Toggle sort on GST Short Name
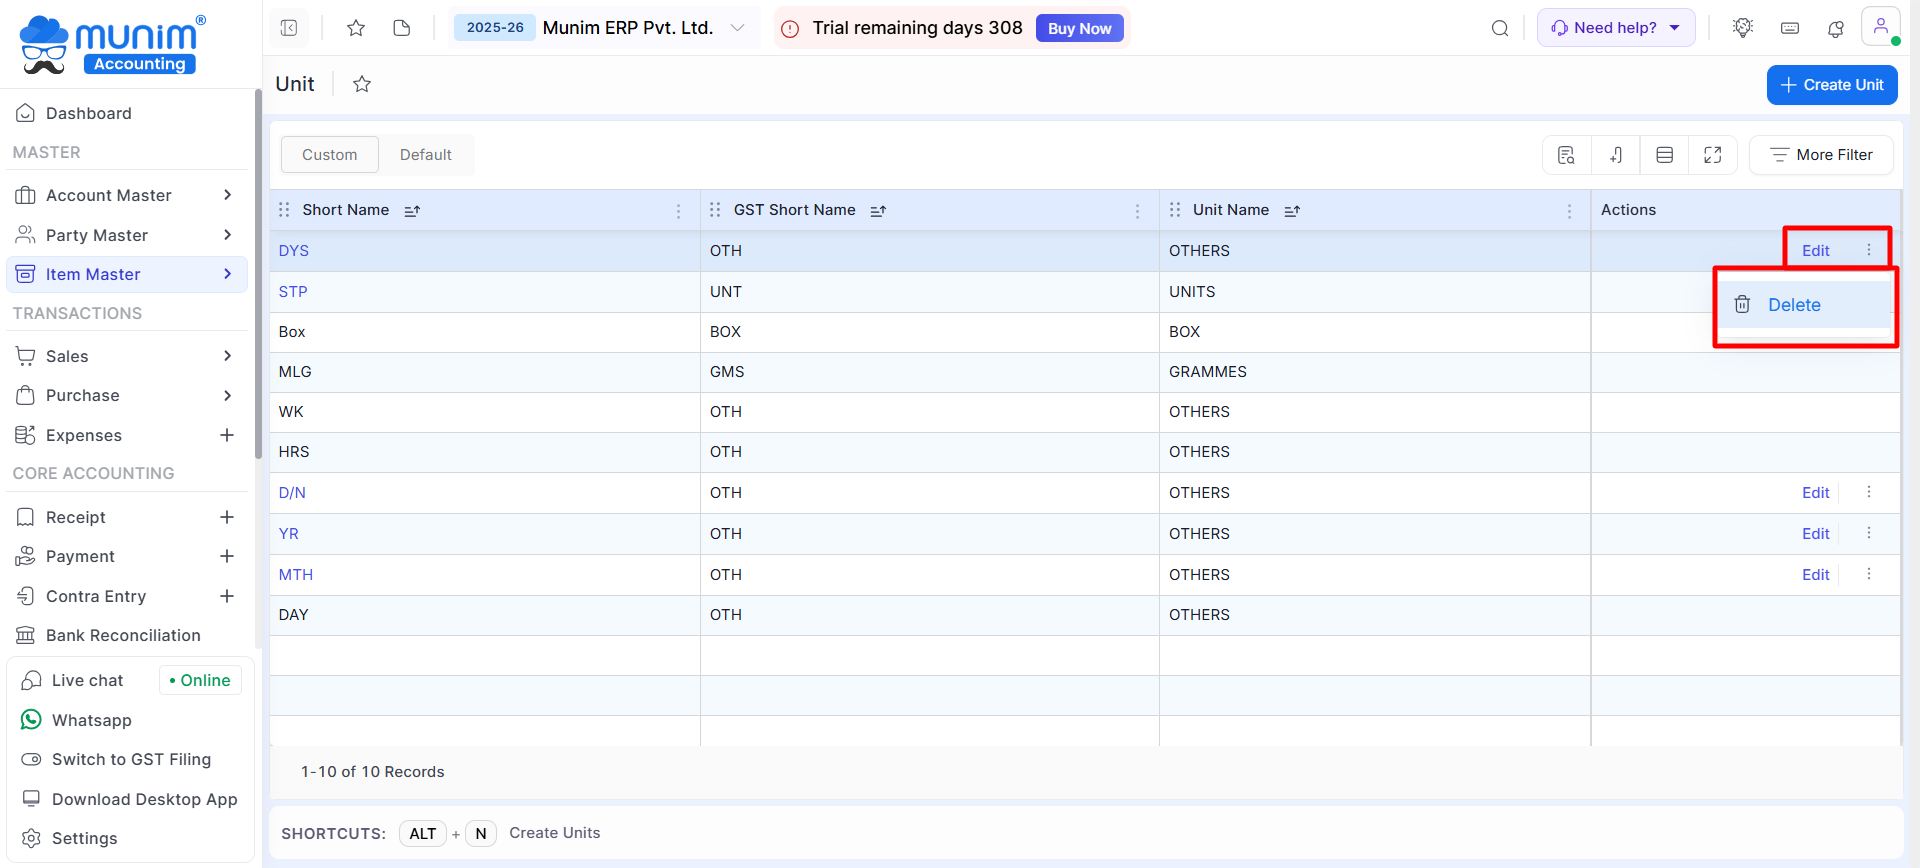This screenshot has height=868, width=1920. (x=878, y=211)
